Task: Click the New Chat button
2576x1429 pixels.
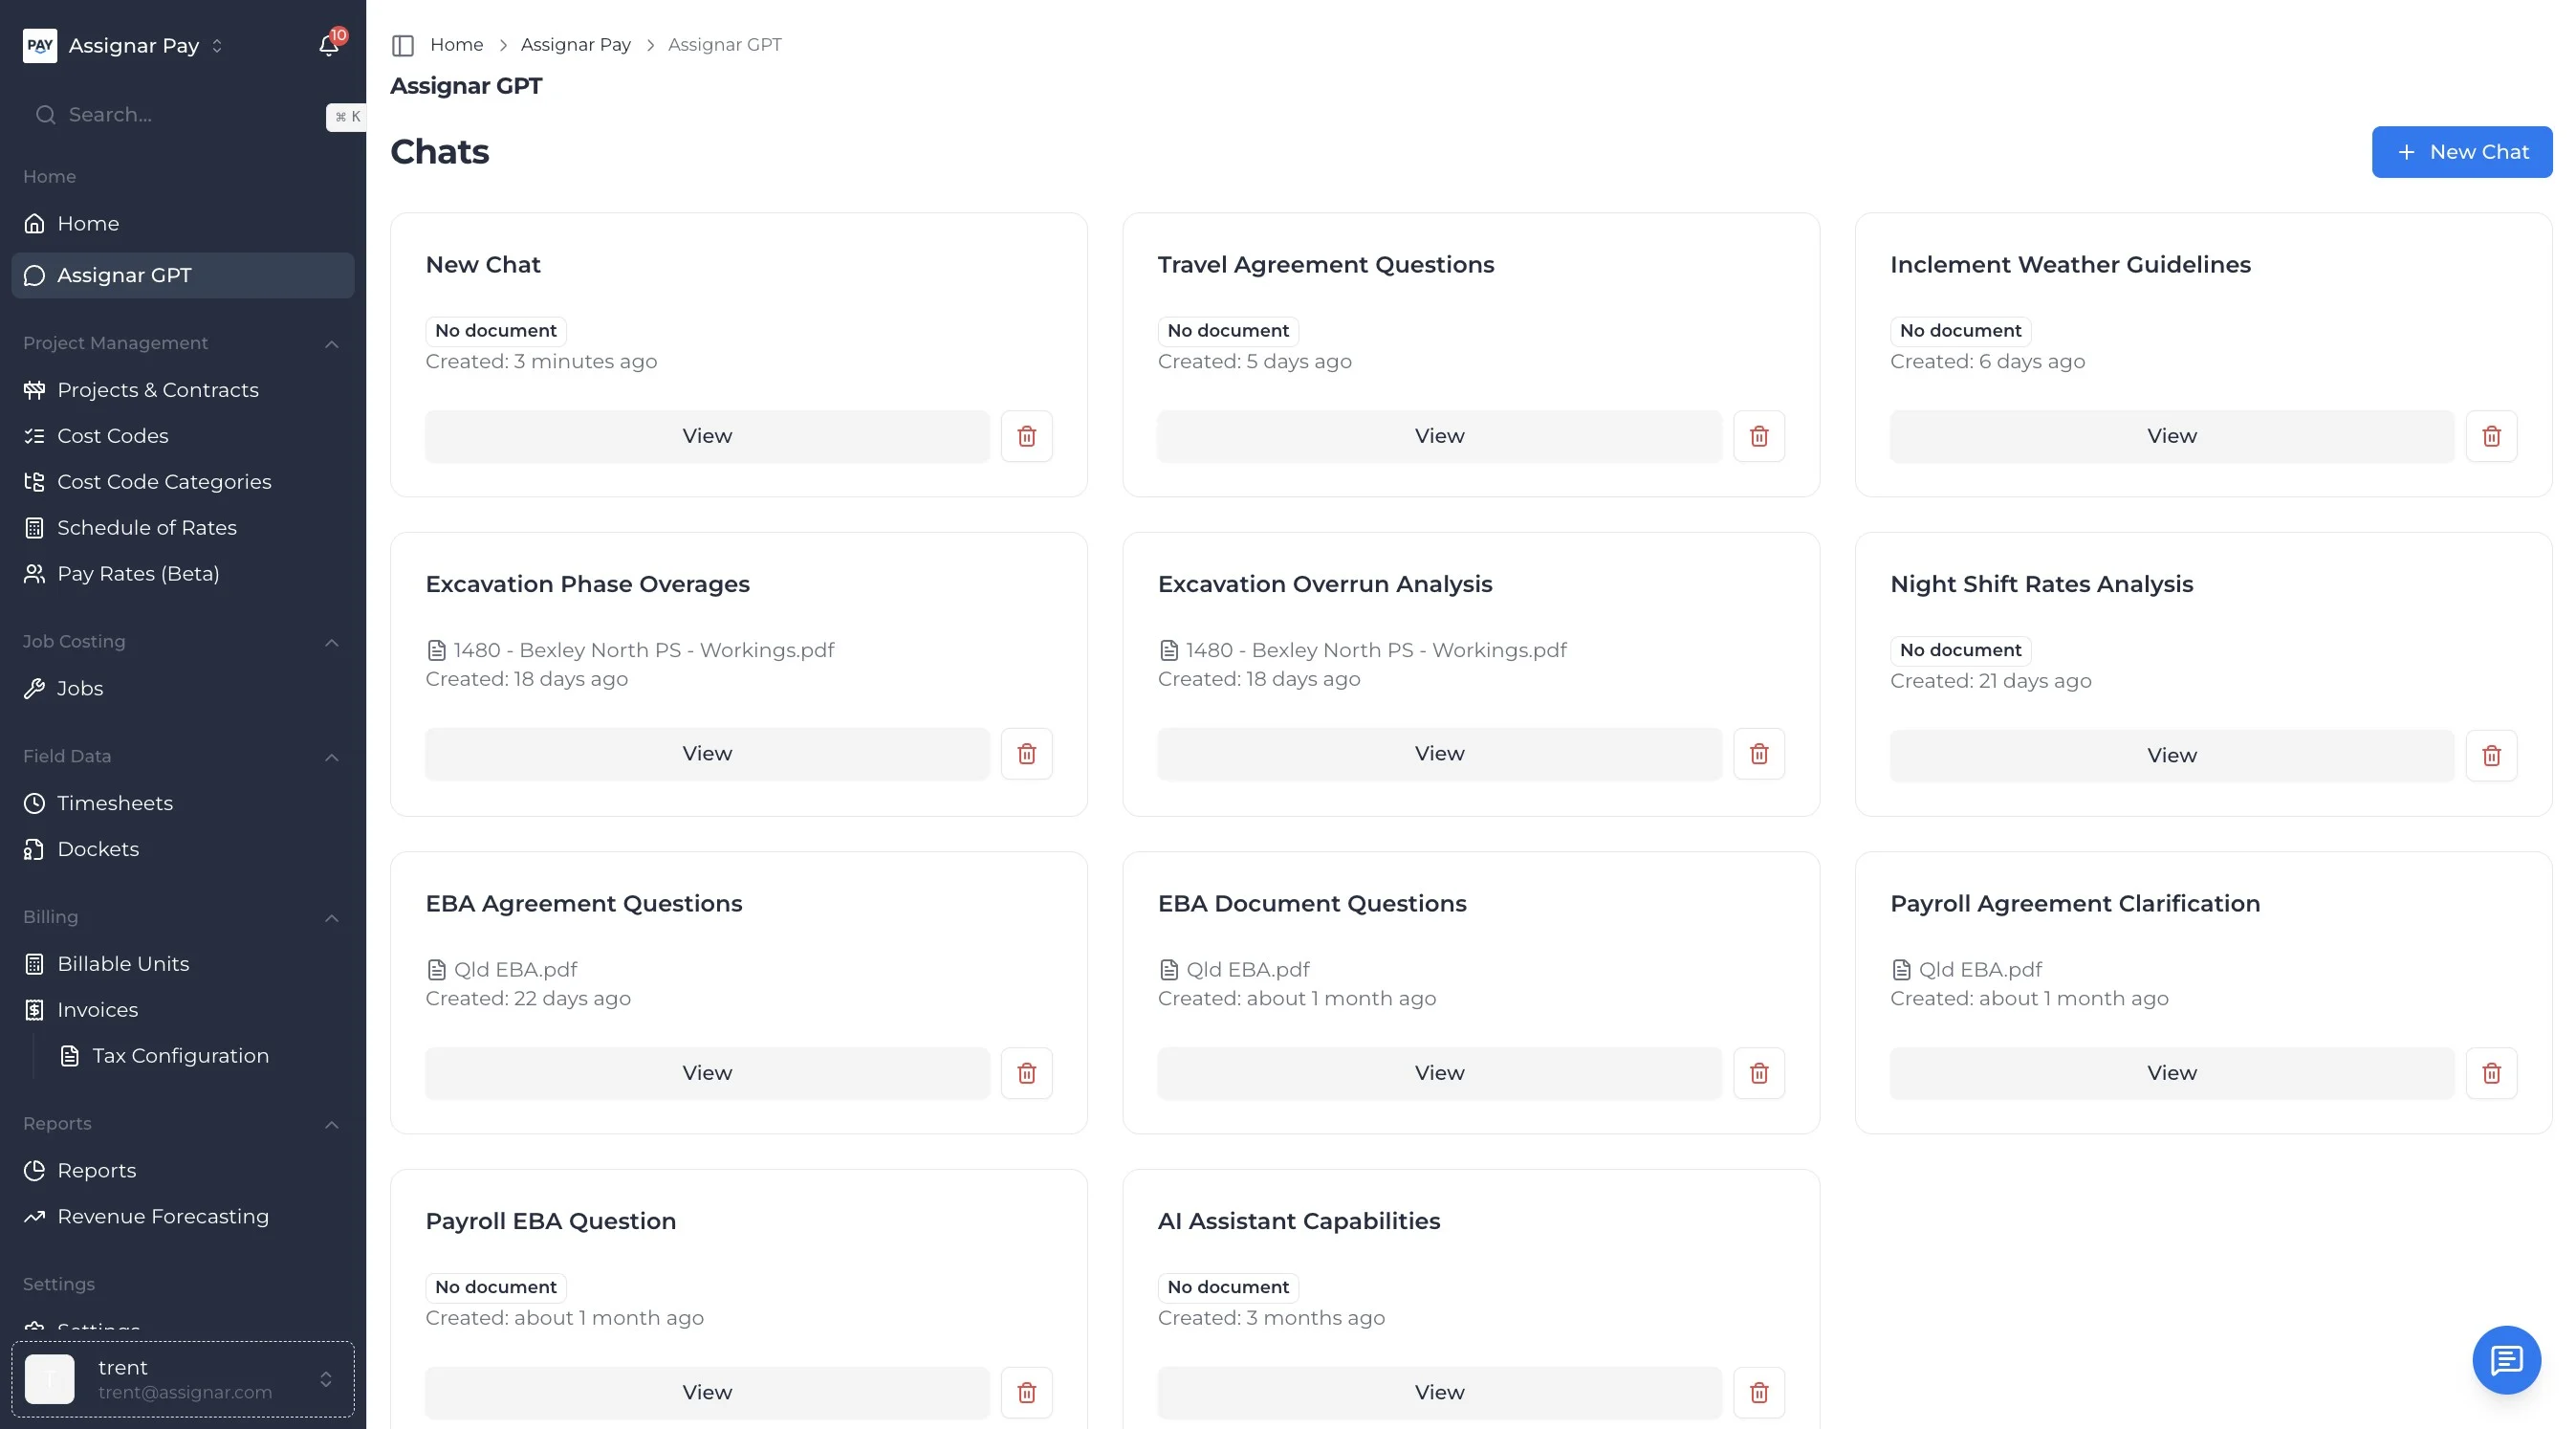Action: click(2461, 152)
